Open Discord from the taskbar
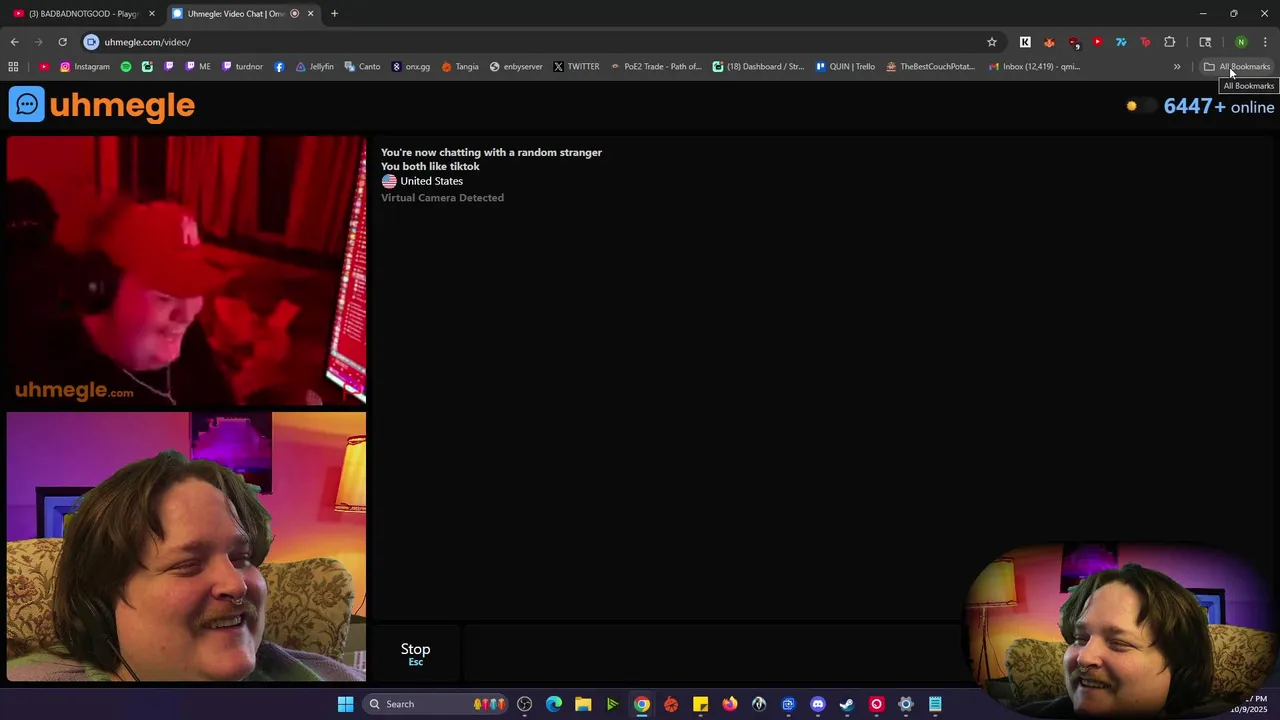The image size is (1280, 720). coord(818,704)
